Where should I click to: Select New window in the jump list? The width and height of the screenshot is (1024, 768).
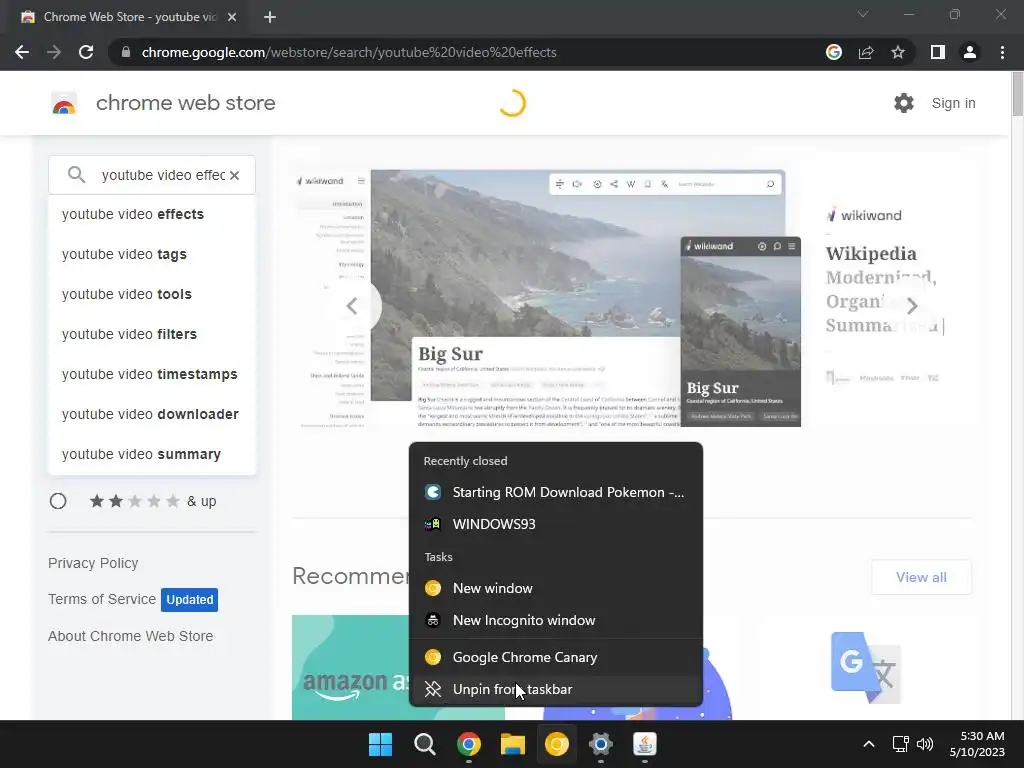click(x=556, y=588)
